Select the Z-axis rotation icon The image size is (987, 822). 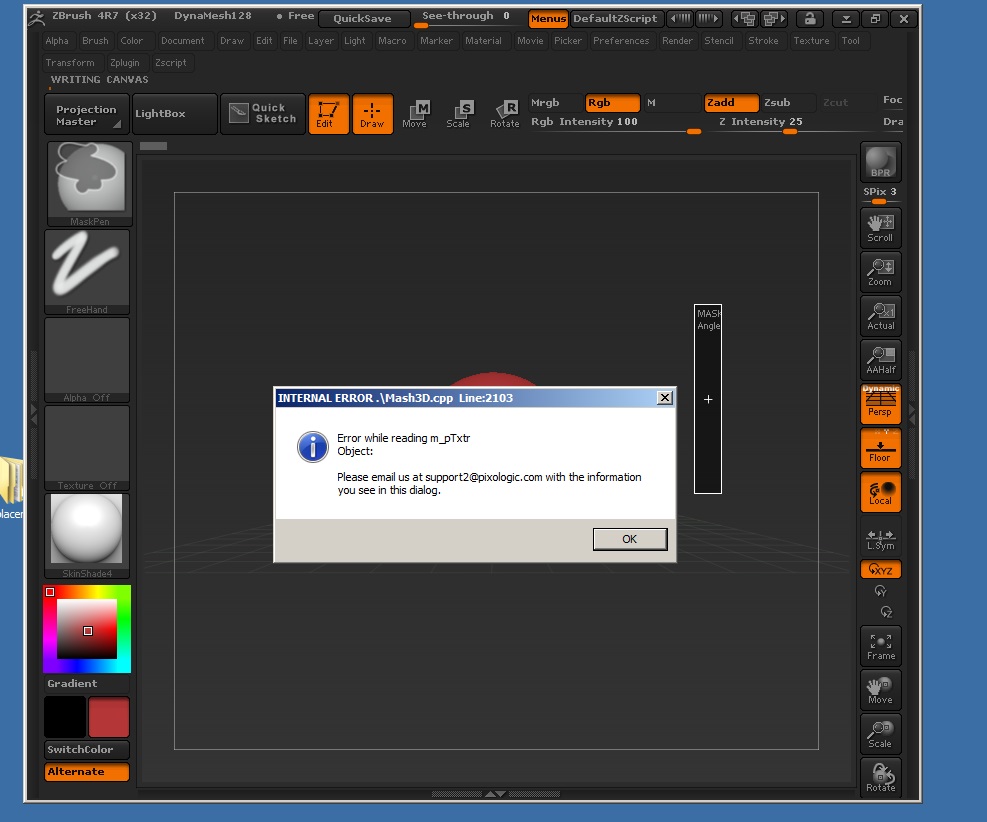point(886,612)
